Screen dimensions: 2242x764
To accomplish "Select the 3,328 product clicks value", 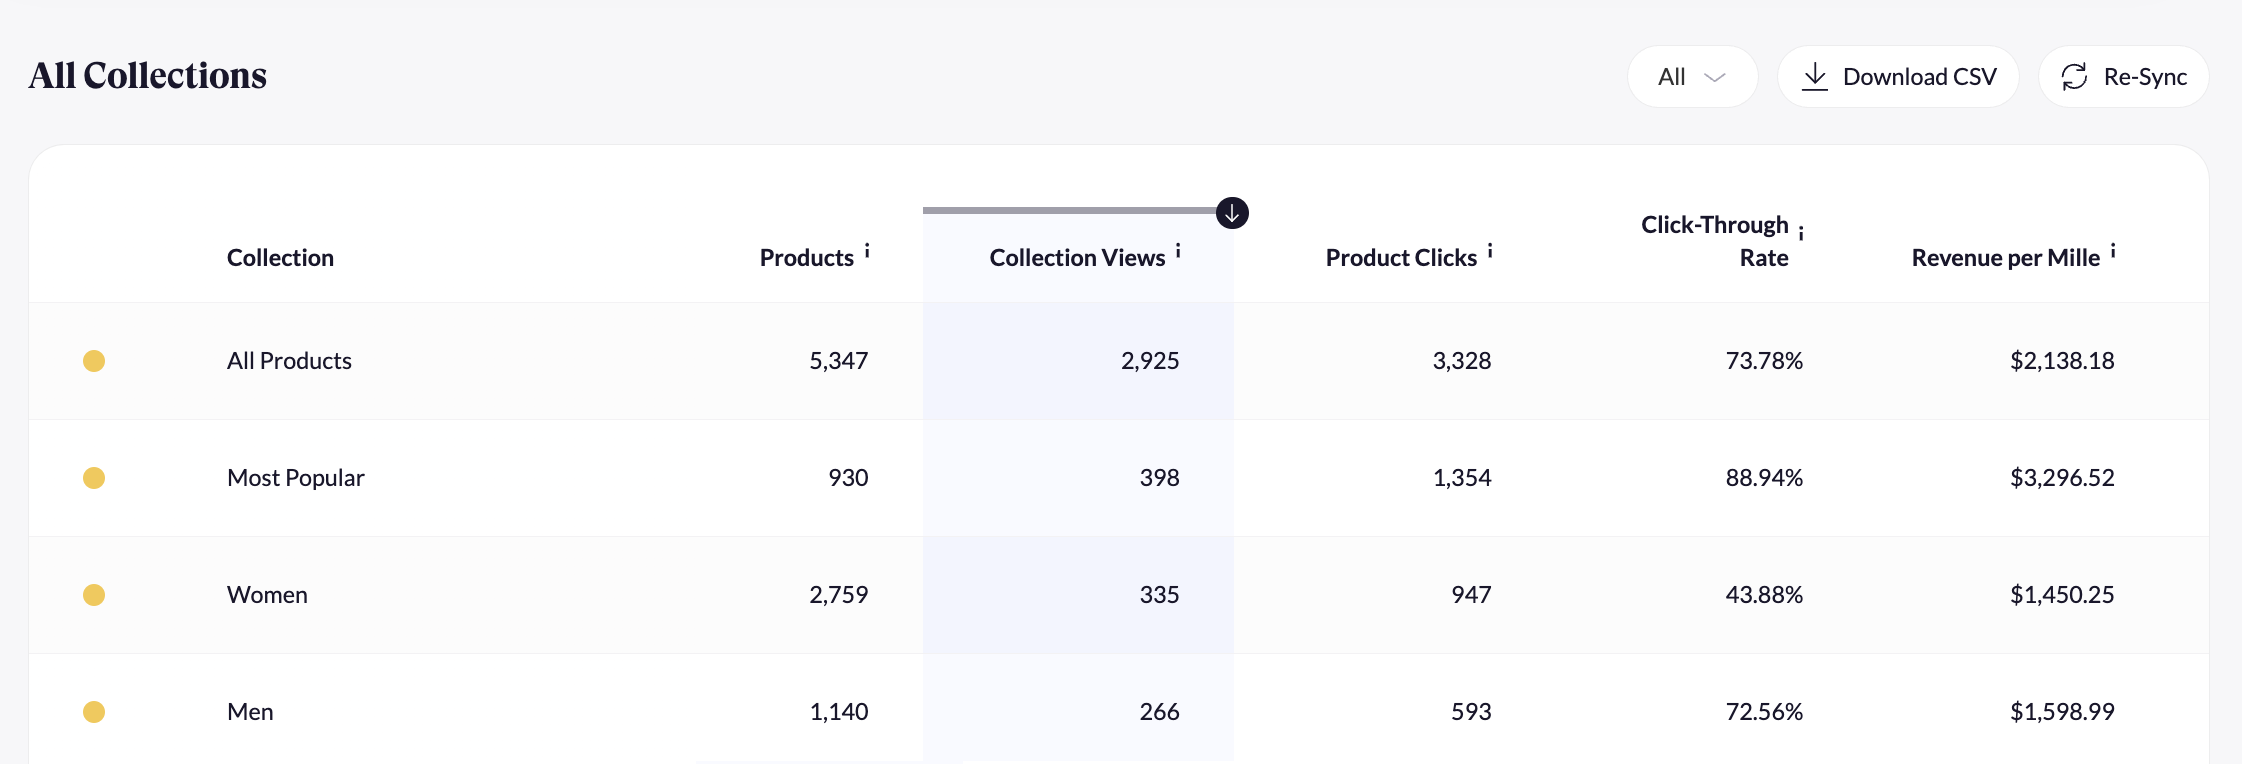I will pyautogui.click(x=1462, y=361).
